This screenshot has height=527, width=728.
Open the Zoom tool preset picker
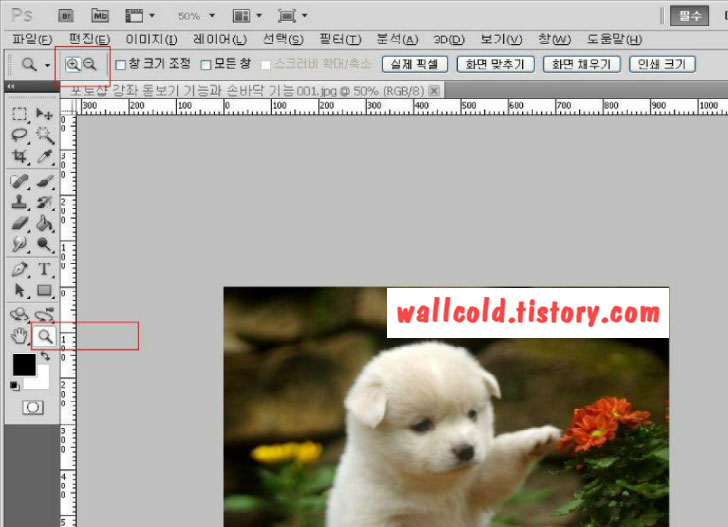(x=47, y=65)
